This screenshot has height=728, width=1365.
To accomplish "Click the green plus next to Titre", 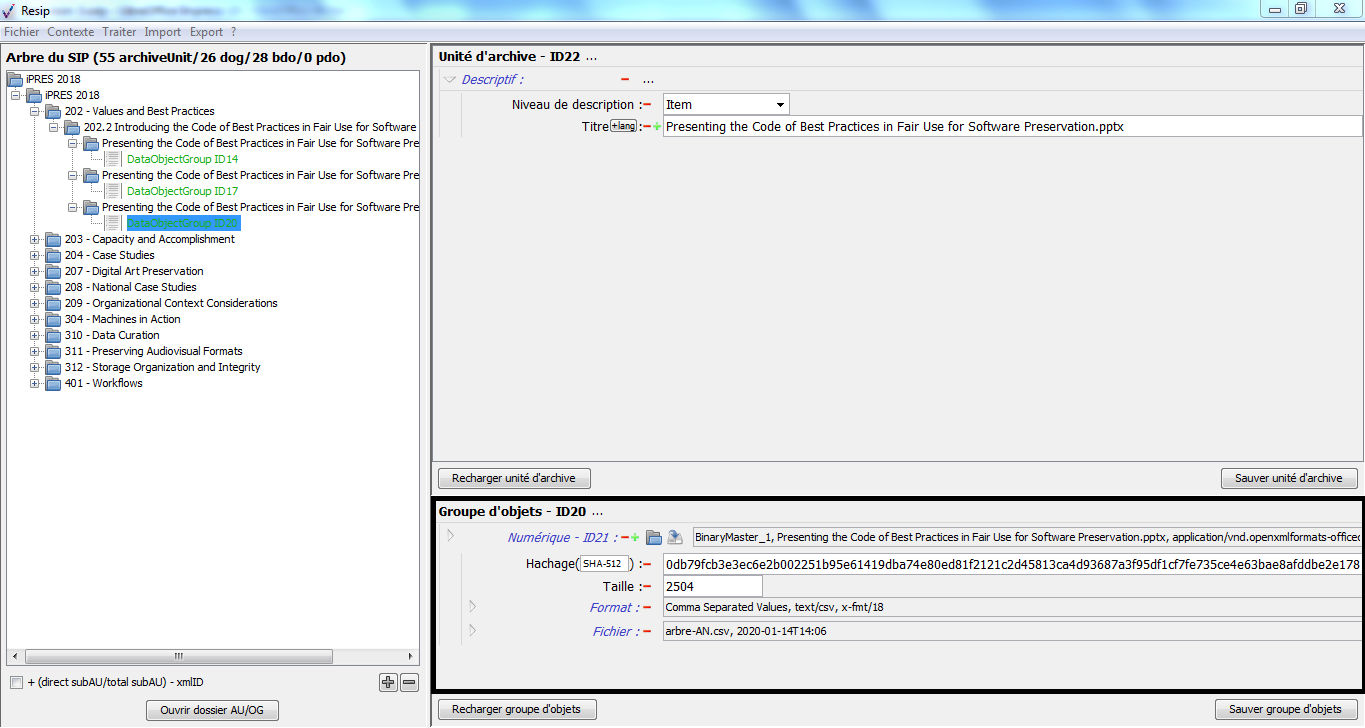I will [x=657, y=126].
